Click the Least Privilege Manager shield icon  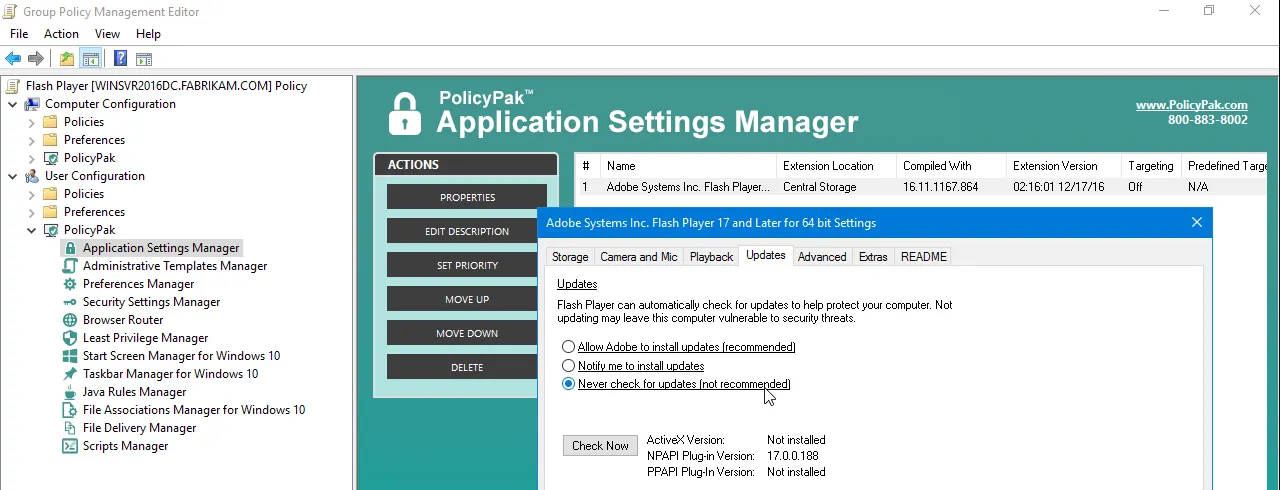point(70,338)
